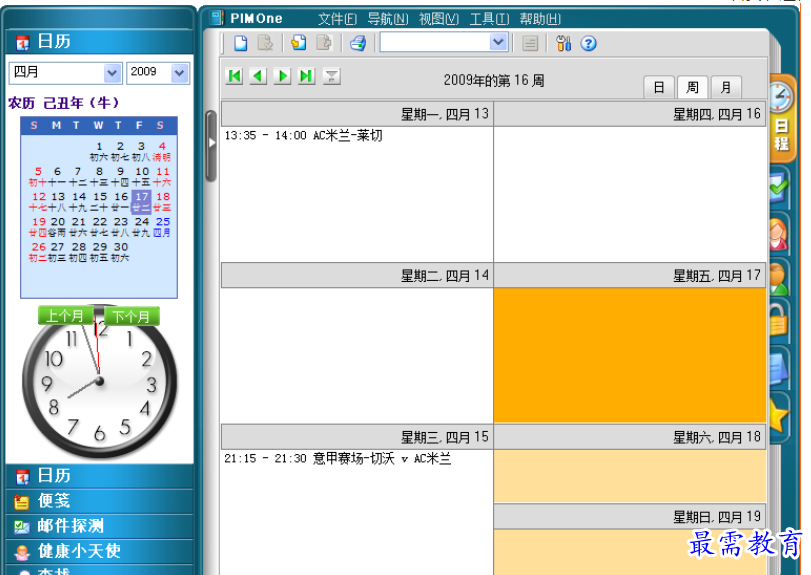Open 邮件探测 mail checker in navigation list
This screenshot has width=811, height=575.
tap(99, 526)
